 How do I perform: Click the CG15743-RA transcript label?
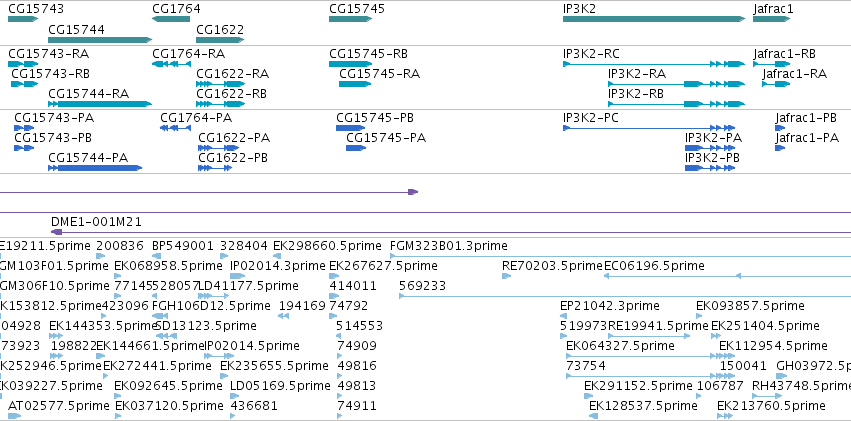click(x=49, y=54)
